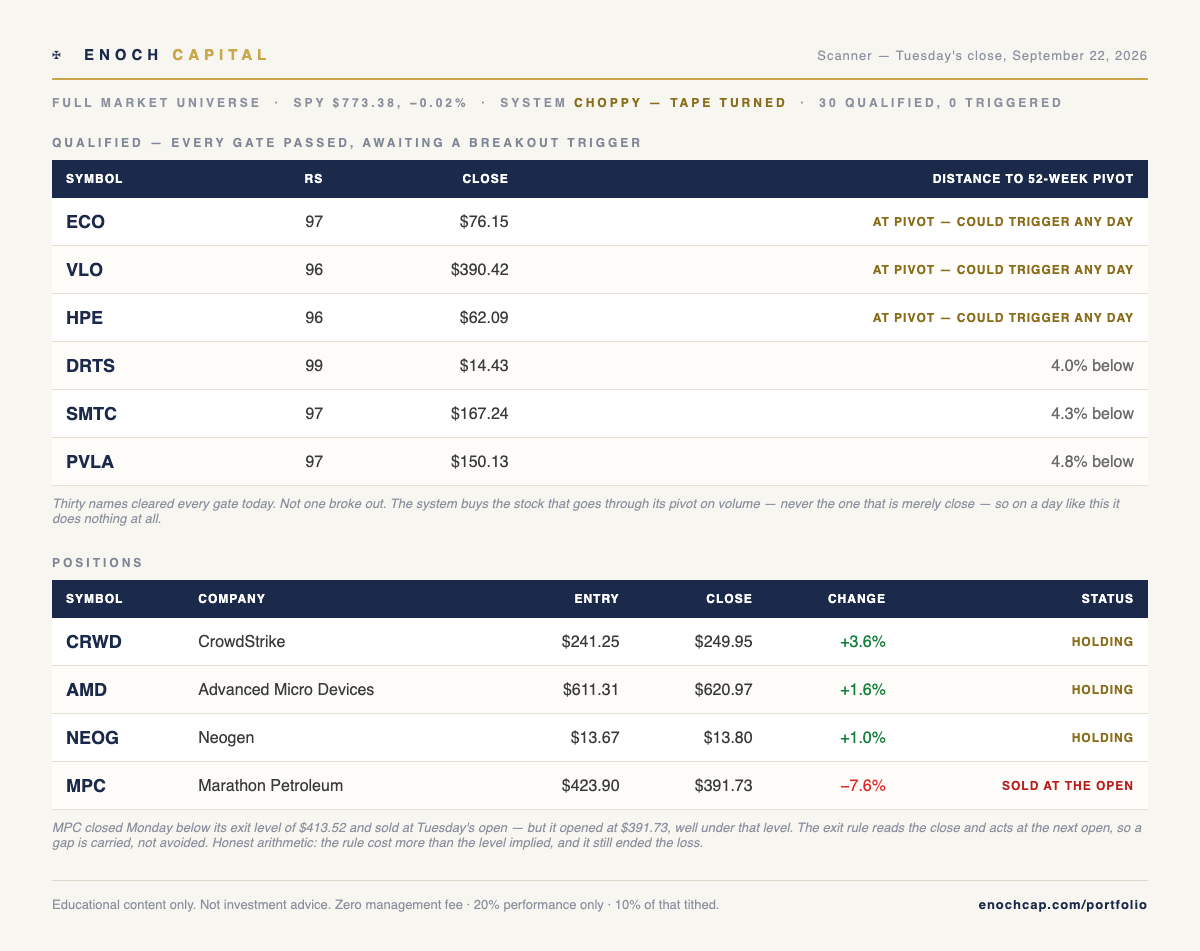Click the SOLD AT THE OPEN status

click(x=1068, y=786)
